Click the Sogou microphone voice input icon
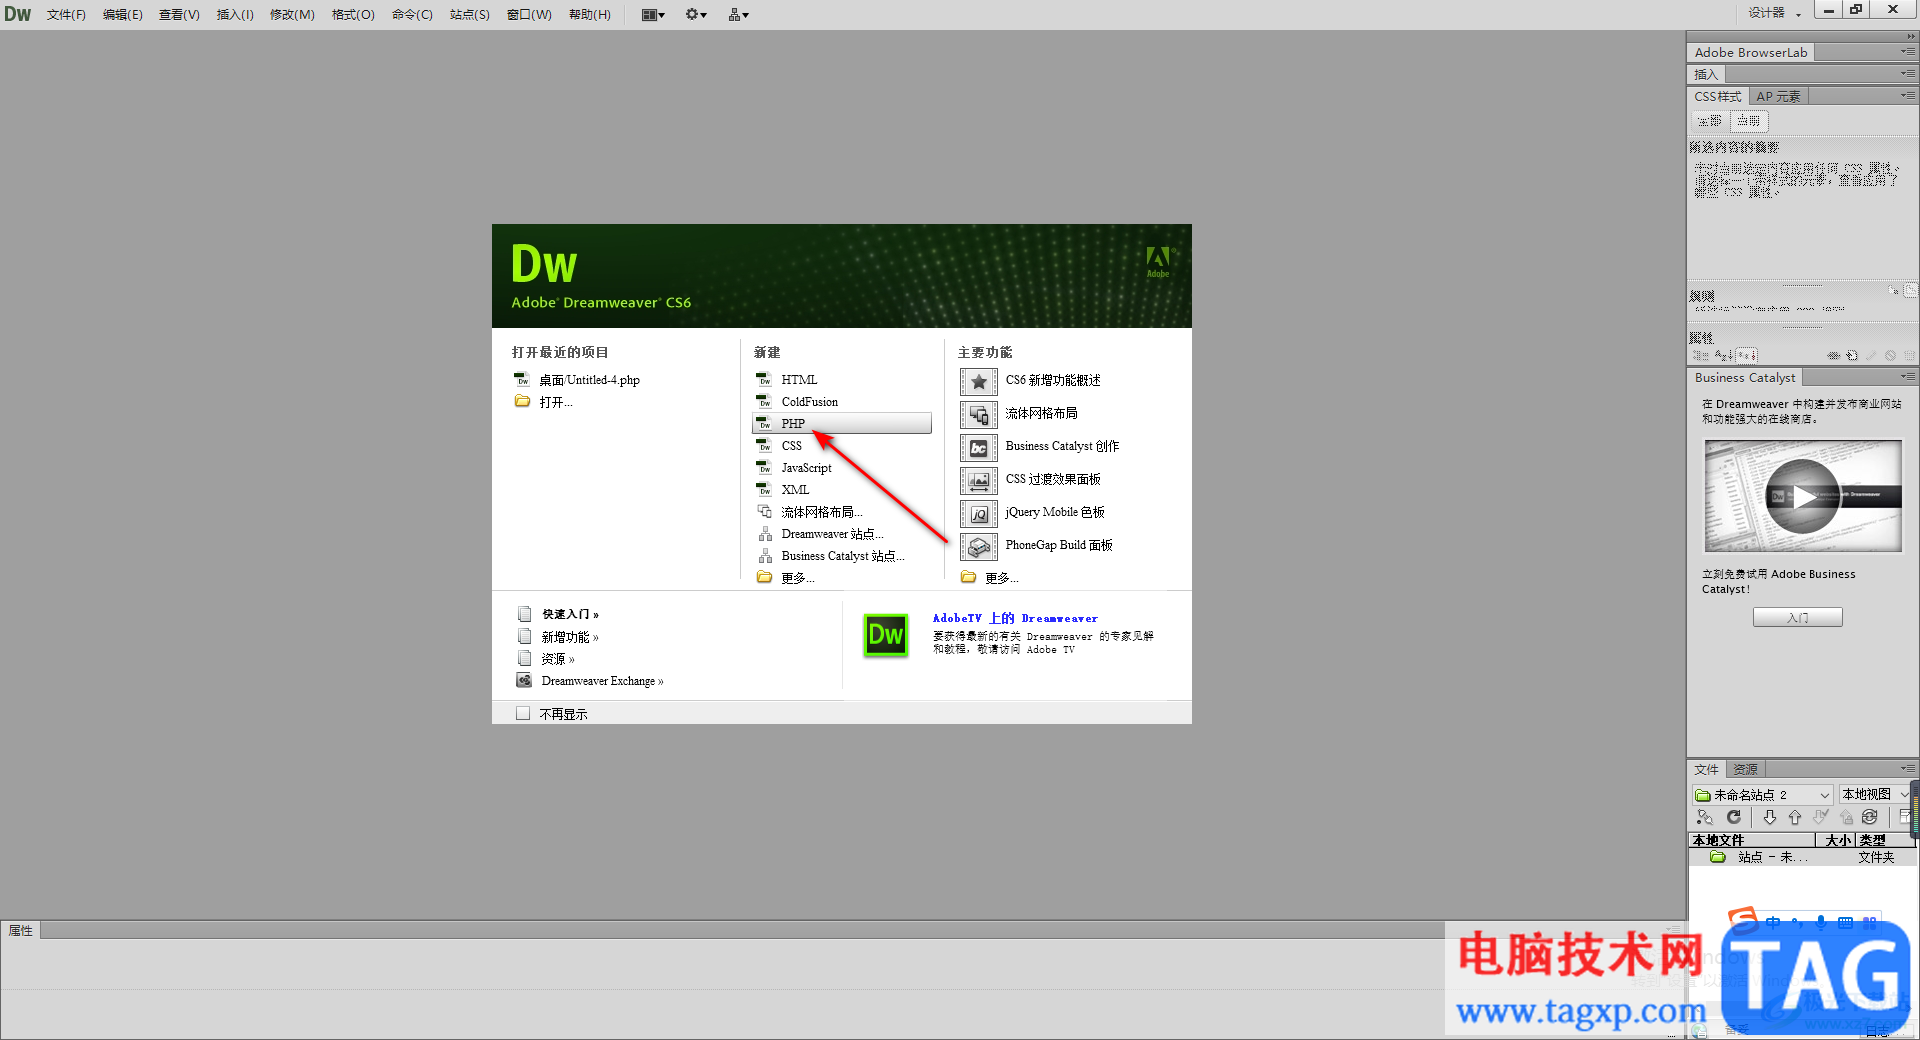This screenshot has height=1040, width=1920. coord(1821,922)
